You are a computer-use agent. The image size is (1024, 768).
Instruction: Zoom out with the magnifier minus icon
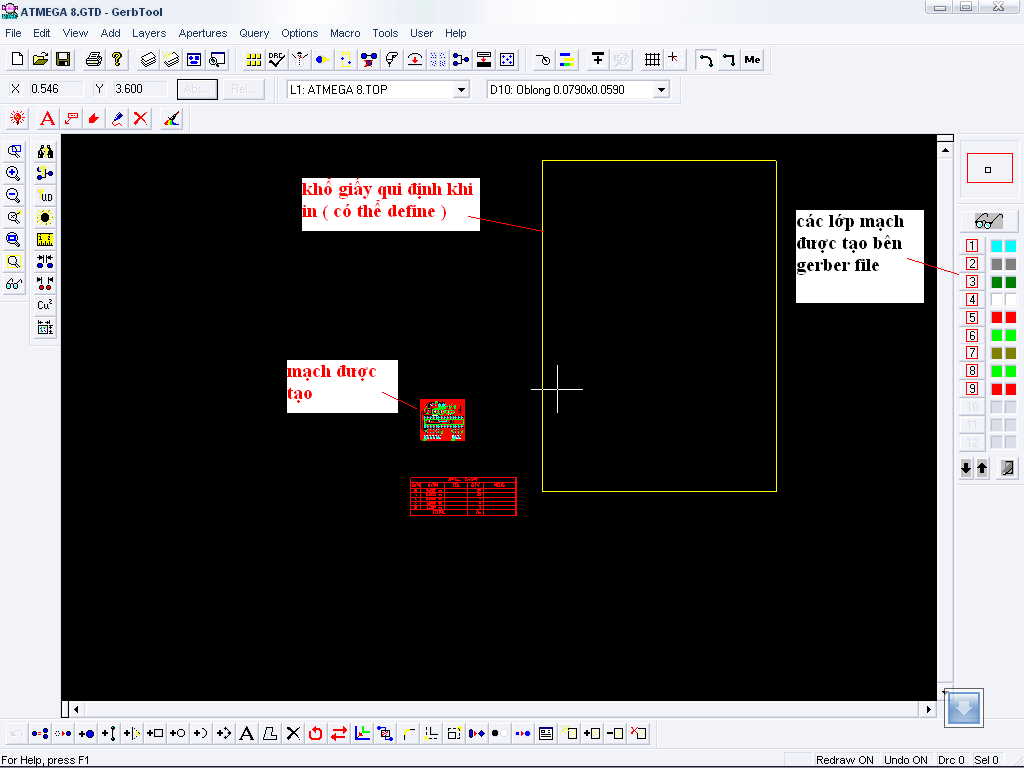pos(13,195)
